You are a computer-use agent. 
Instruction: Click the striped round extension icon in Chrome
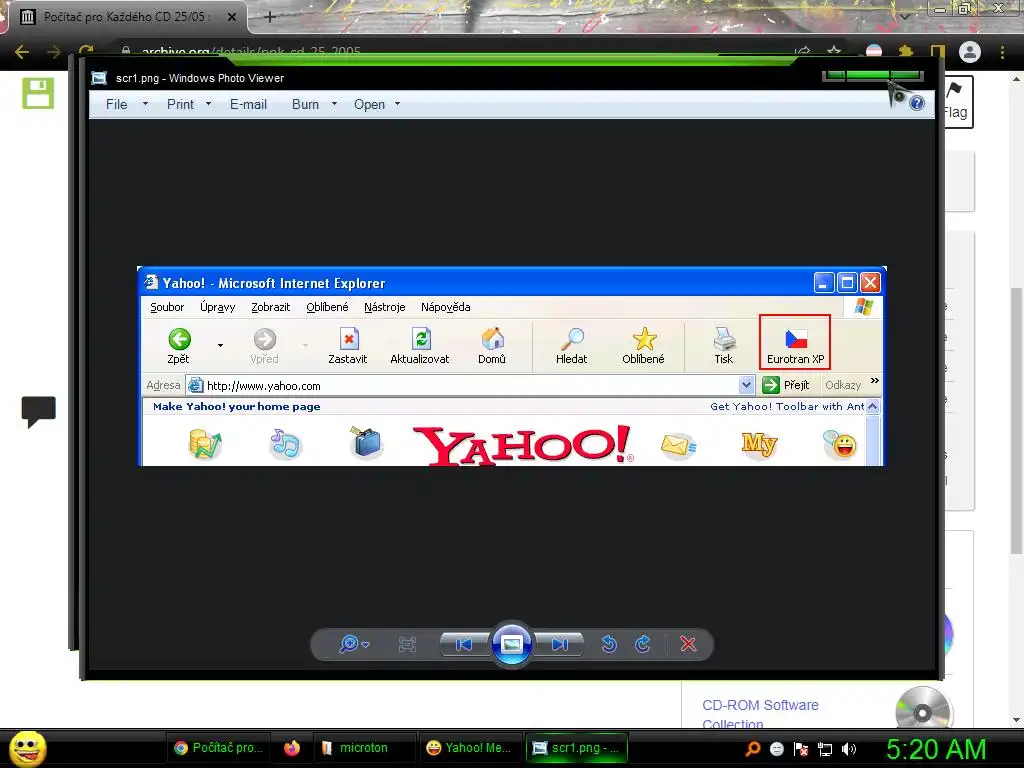point(874,52)
